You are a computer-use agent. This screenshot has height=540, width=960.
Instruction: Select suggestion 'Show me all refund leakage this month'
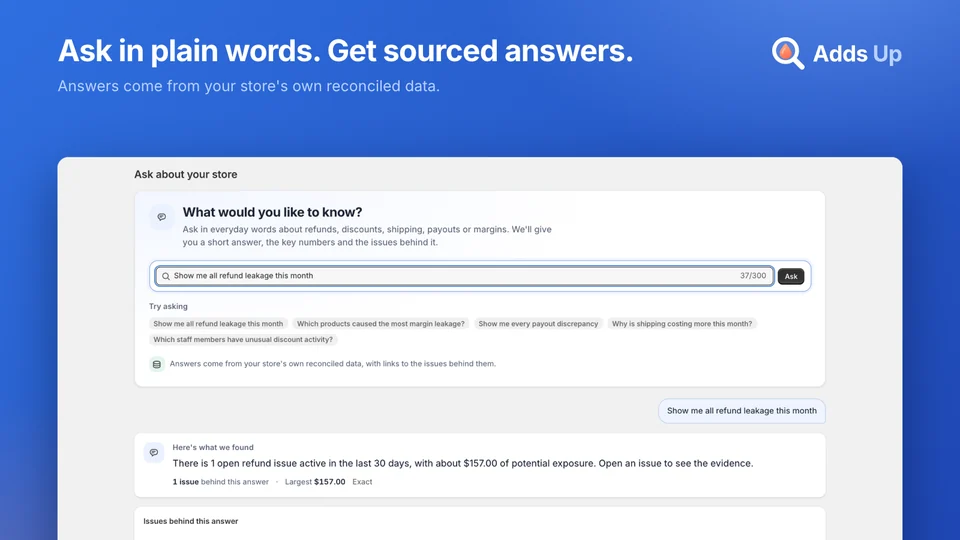click(x=218, y=324)
